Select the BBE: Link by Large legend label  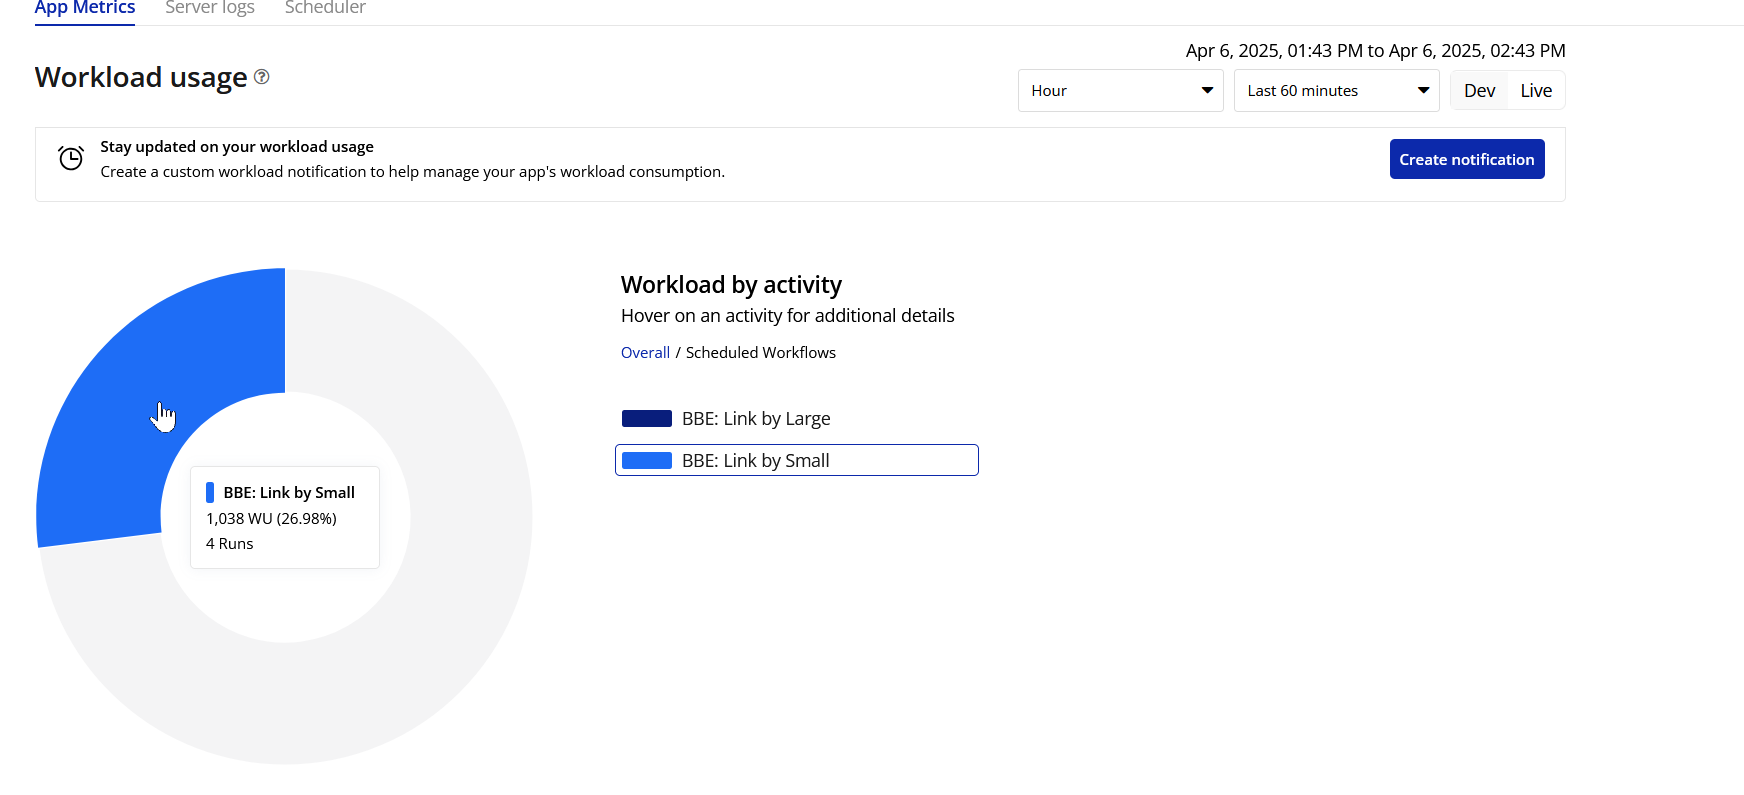coord(756,419)
